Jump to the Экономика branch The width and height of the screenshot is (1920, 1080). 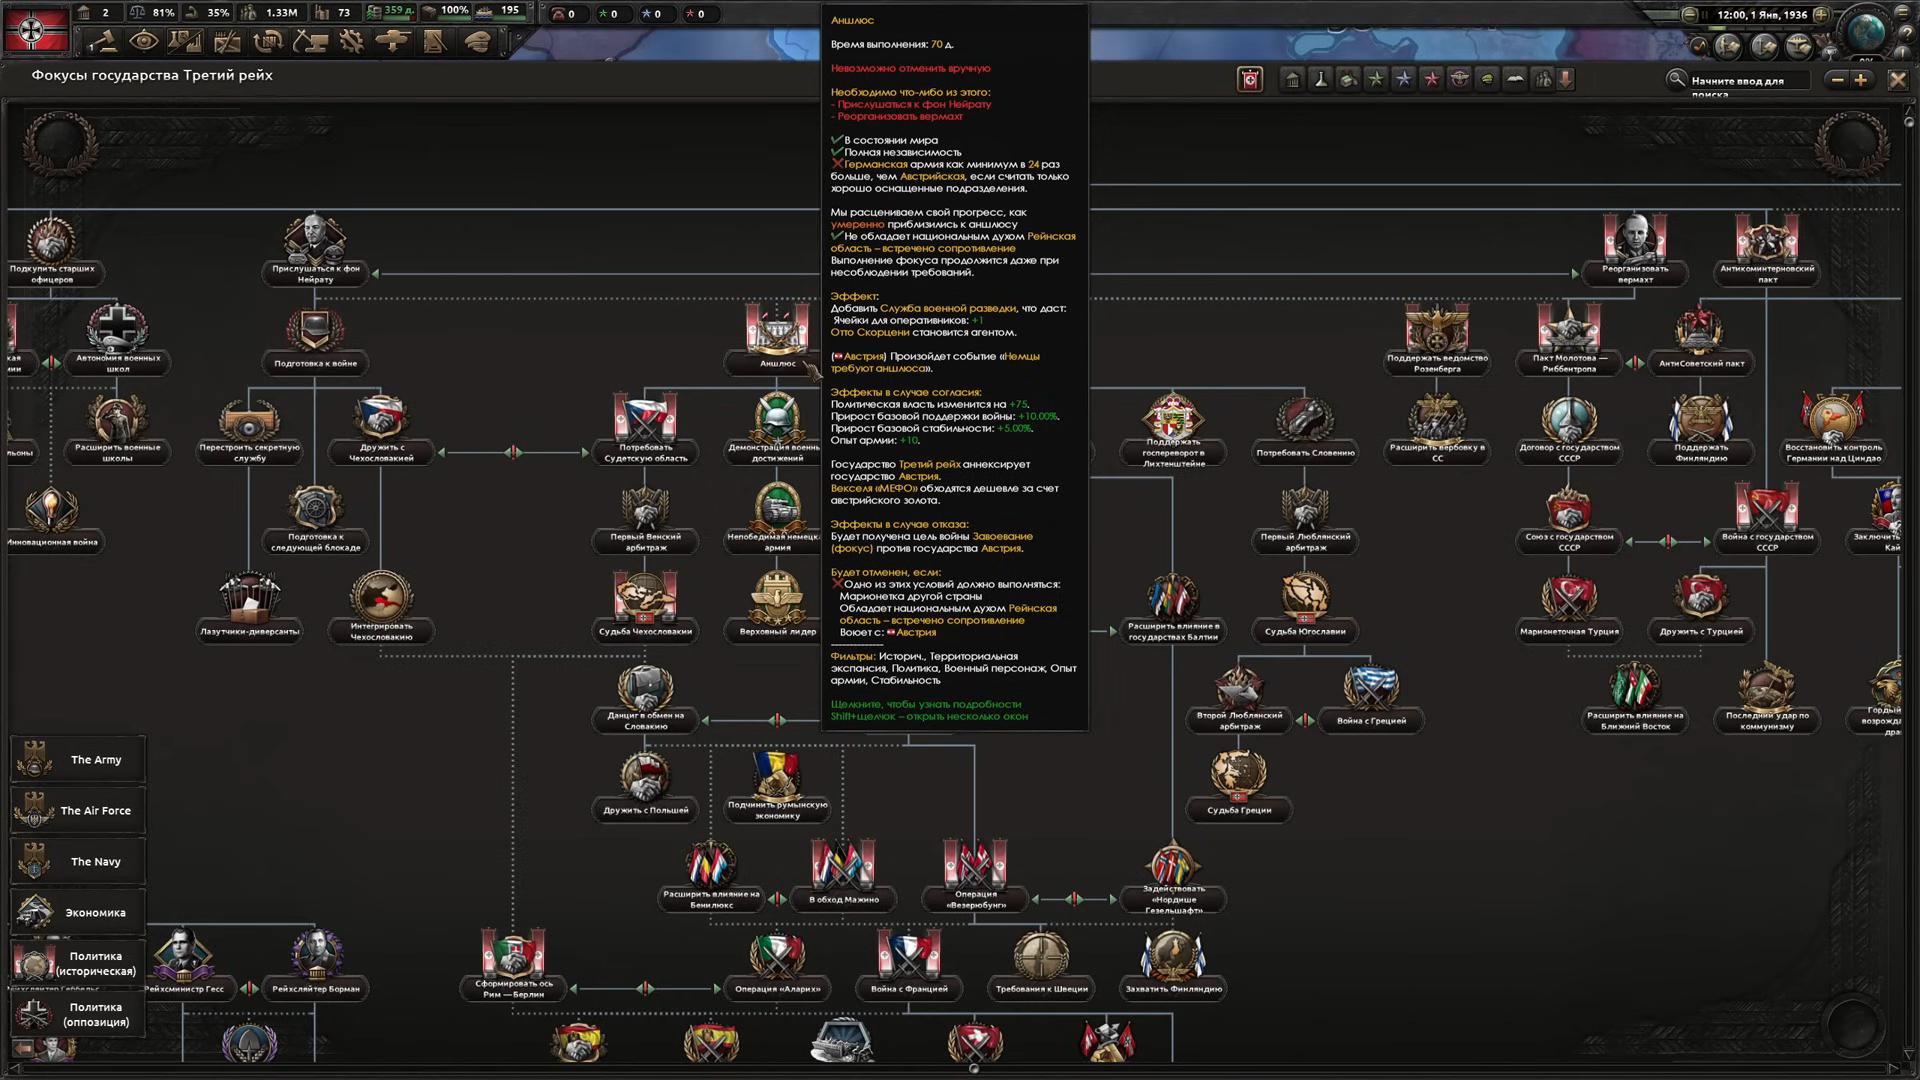tap(78, 913)
